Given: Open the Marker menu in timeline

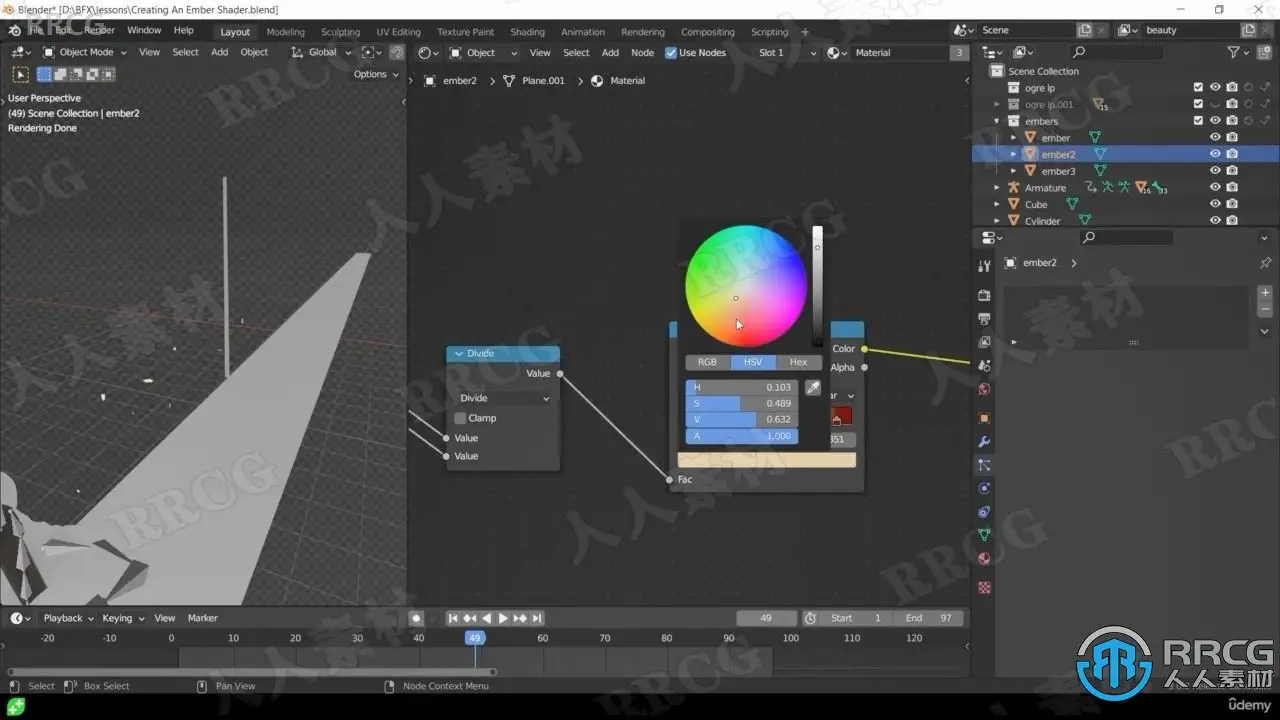Looking at the screenshot, I should click(203, 618).
